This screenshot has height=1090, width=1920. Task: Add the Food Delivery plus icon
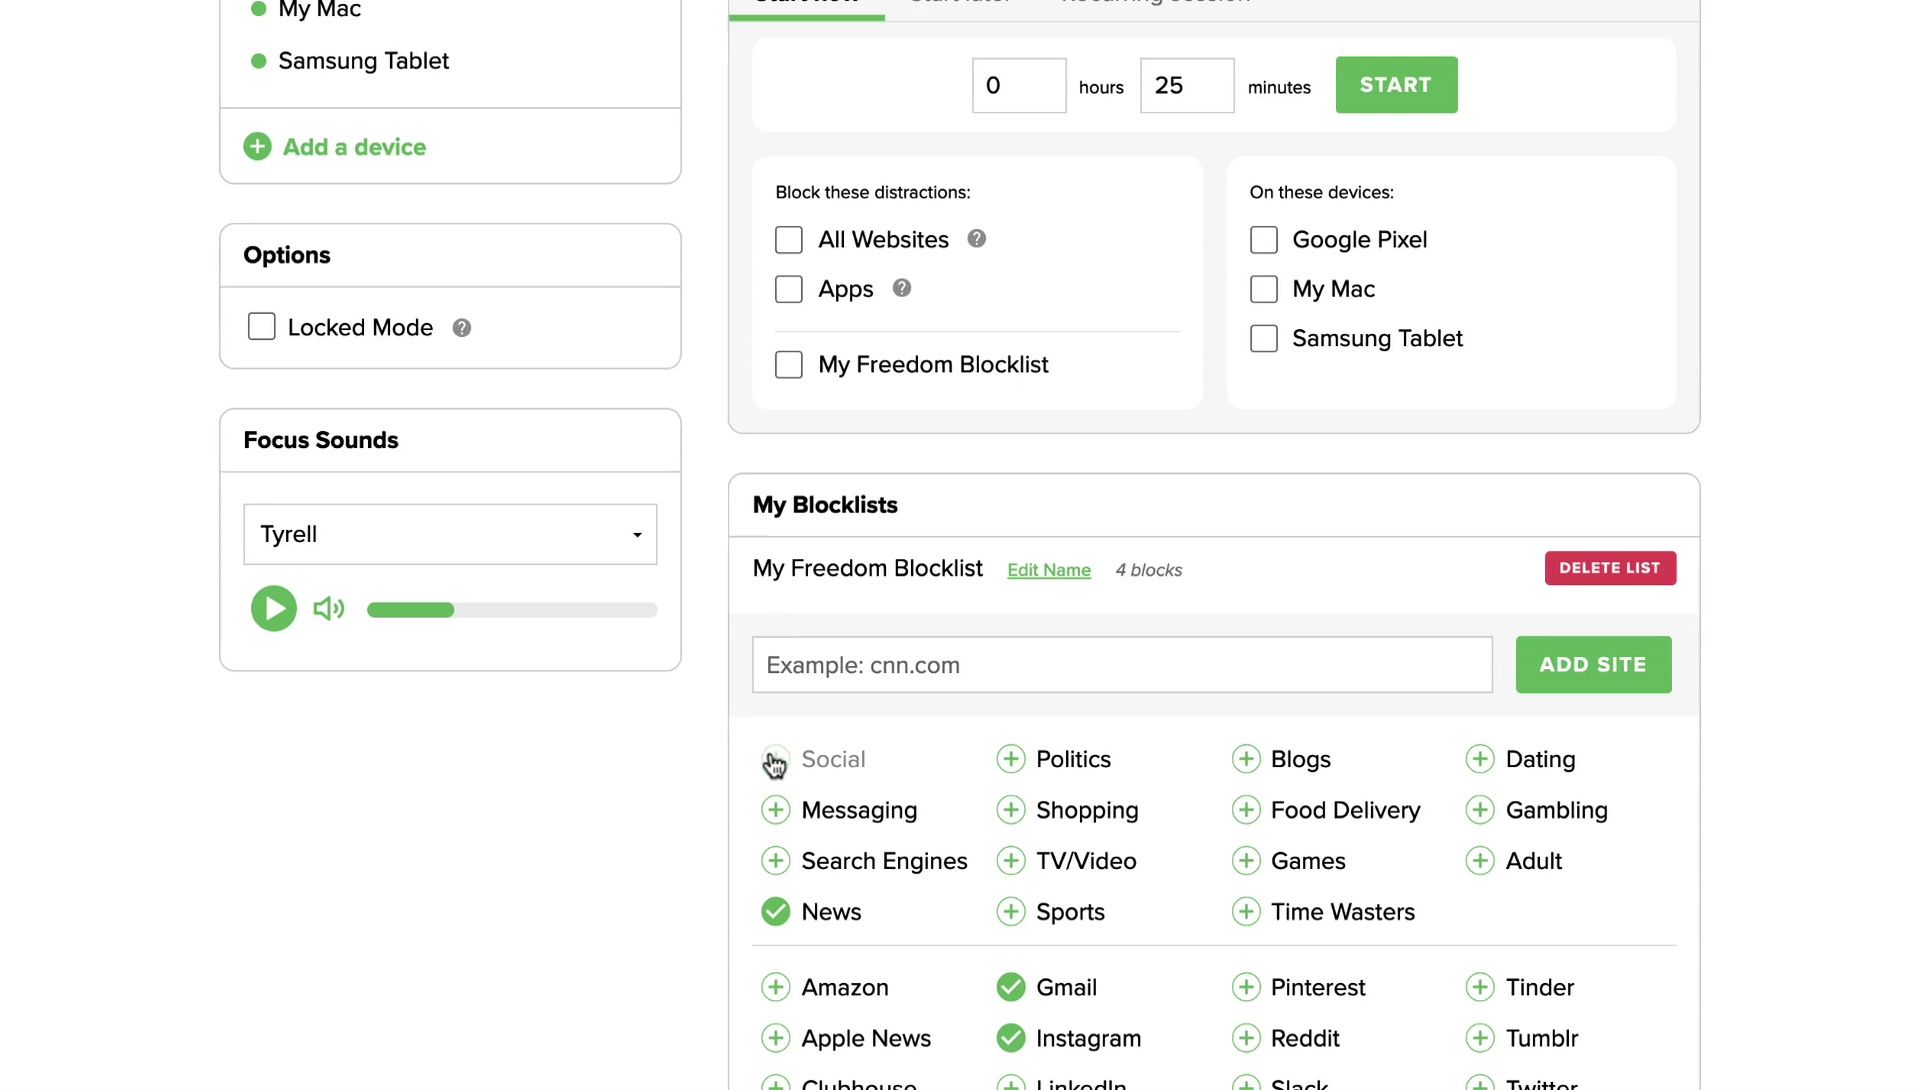point(1246,810)
